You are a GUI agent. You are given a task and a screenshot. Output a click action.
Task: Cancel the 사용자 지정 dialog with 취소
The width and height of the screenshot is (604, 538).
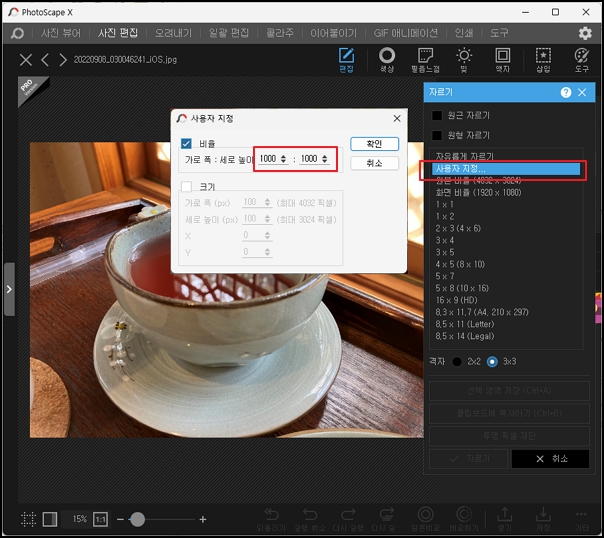(374, 163)
